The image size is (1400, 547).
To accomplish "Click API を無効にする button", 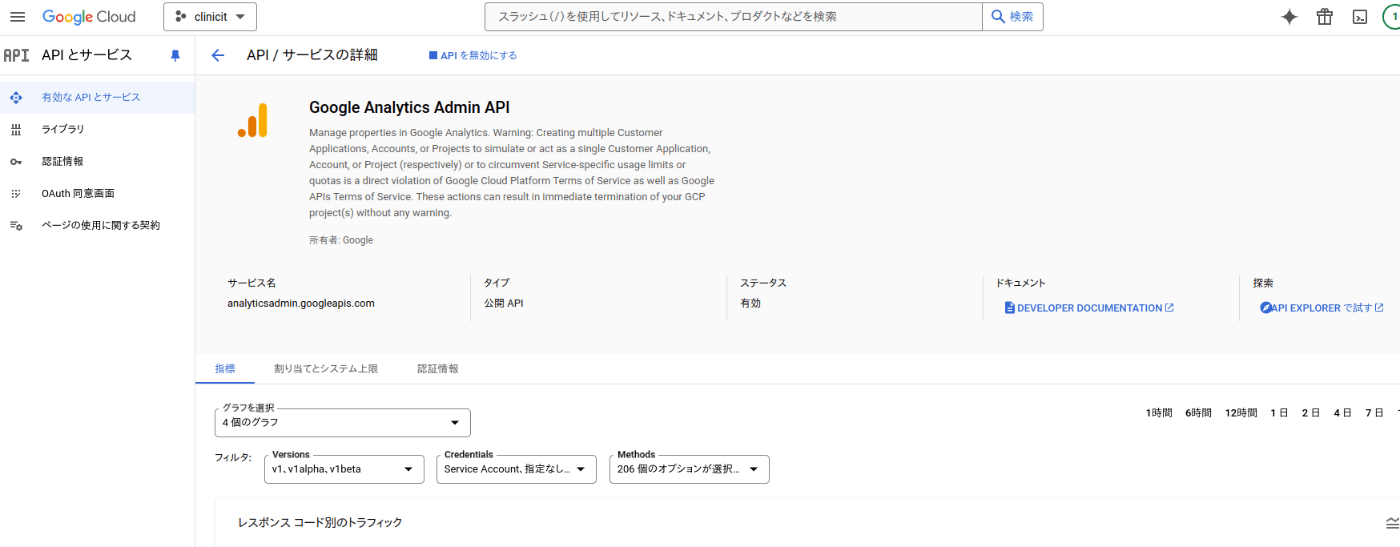I will tap(473, 55).
